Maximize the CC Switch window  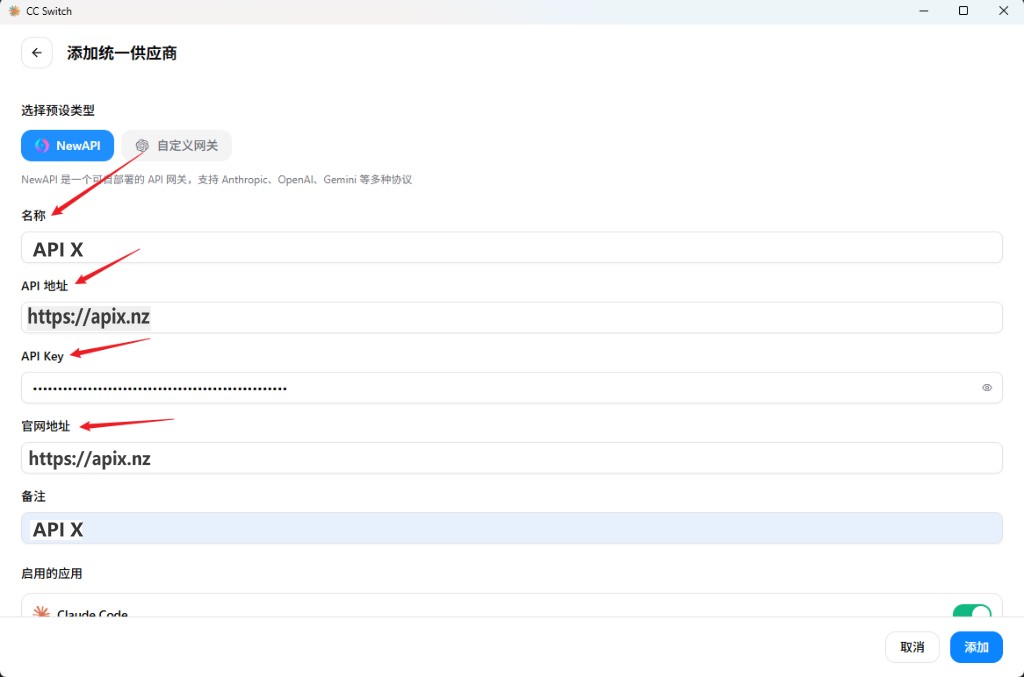[x=963, y=11]
